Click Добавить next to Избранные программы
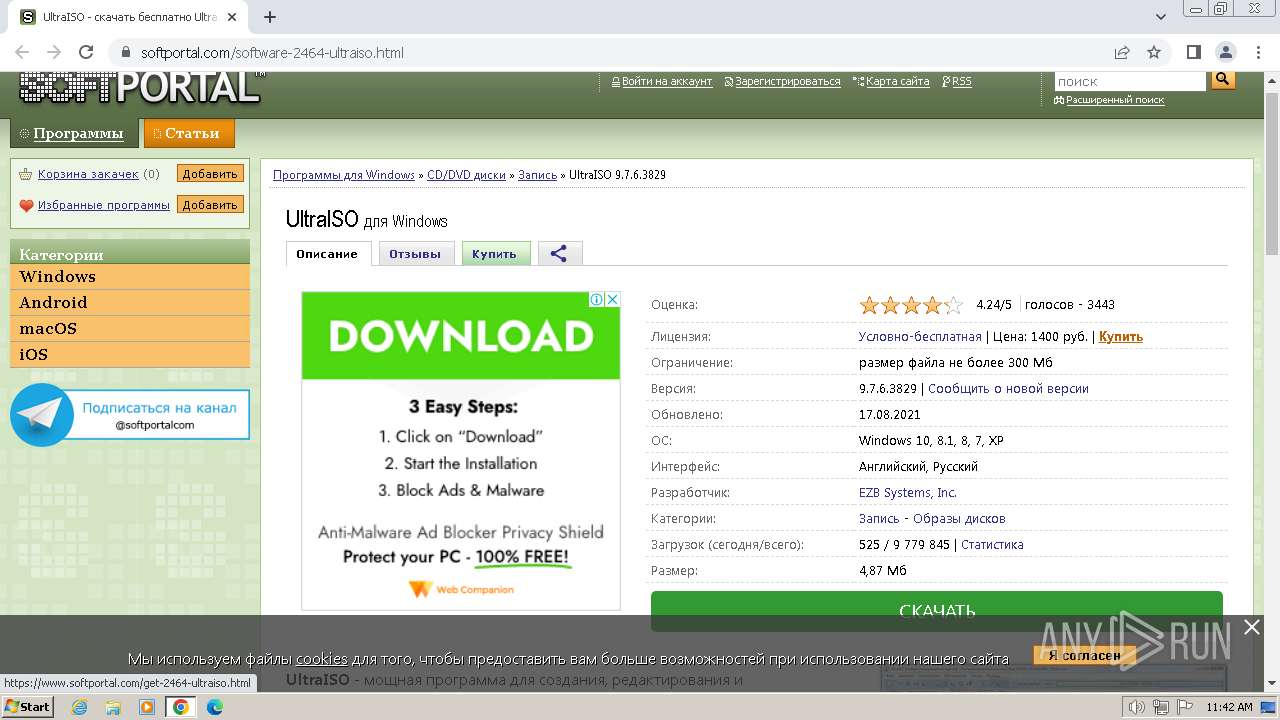This screenshot has height=720, width=1280. pyautogui.click(x=210, y=205)
